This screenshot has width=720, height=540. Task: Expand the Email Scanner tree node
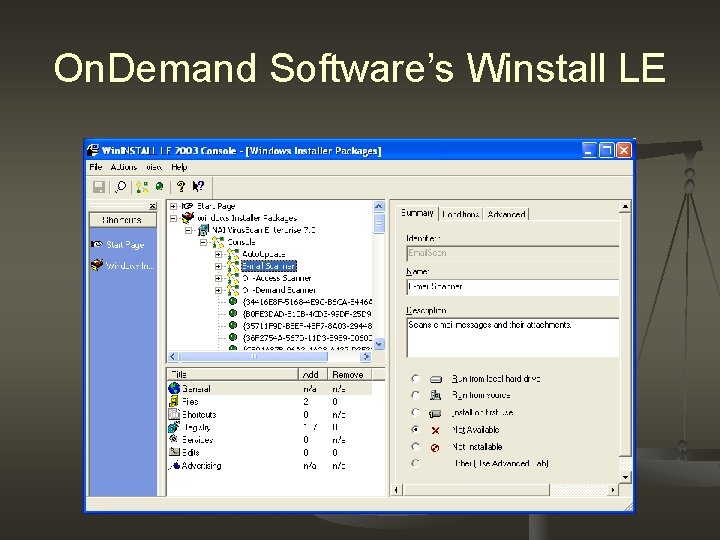[219, 266]
